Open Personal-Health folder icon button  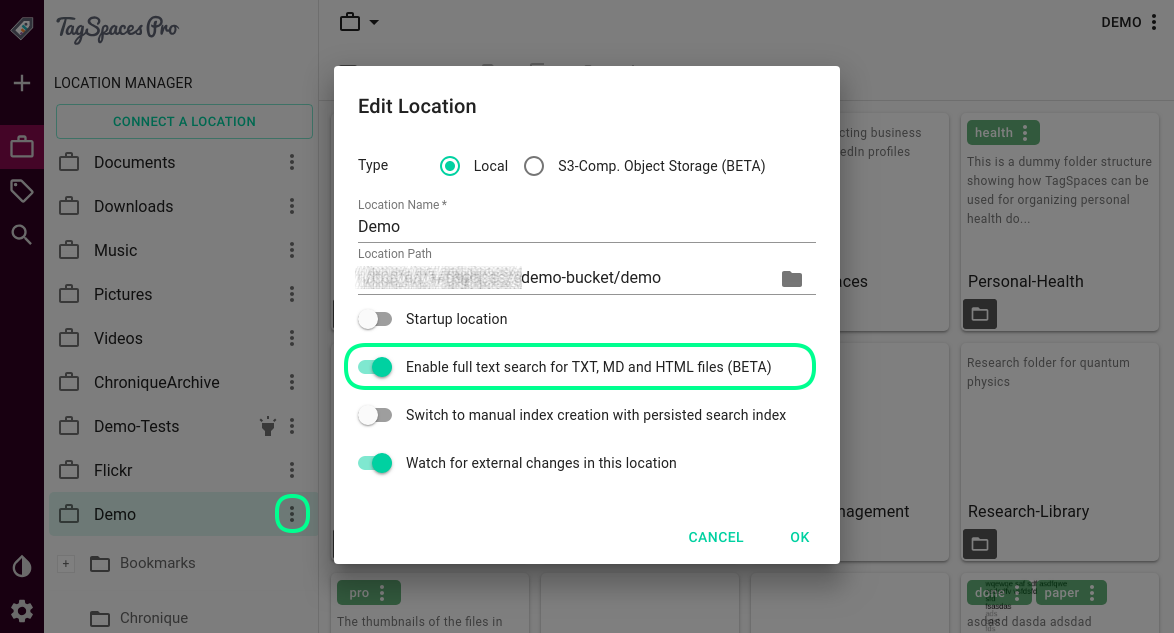click(x=979, y=314)
